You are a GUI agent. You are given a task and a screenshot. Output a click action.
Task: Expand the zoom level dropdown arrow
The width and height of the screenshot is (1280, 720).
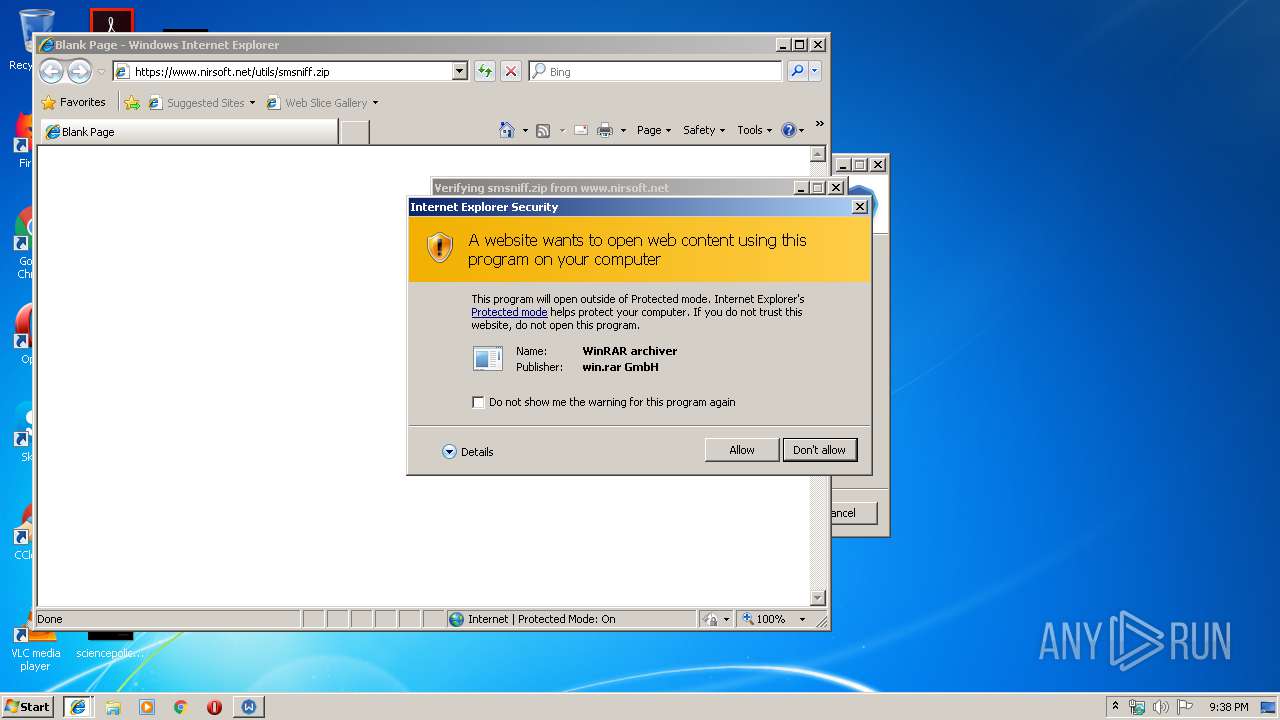click(801, 619)
